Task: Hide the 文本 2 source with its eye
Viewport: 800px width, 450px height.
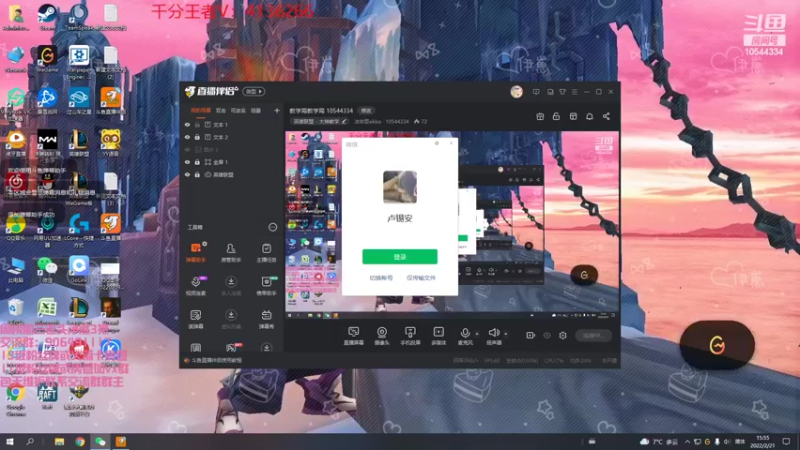Action: (187, 137)
